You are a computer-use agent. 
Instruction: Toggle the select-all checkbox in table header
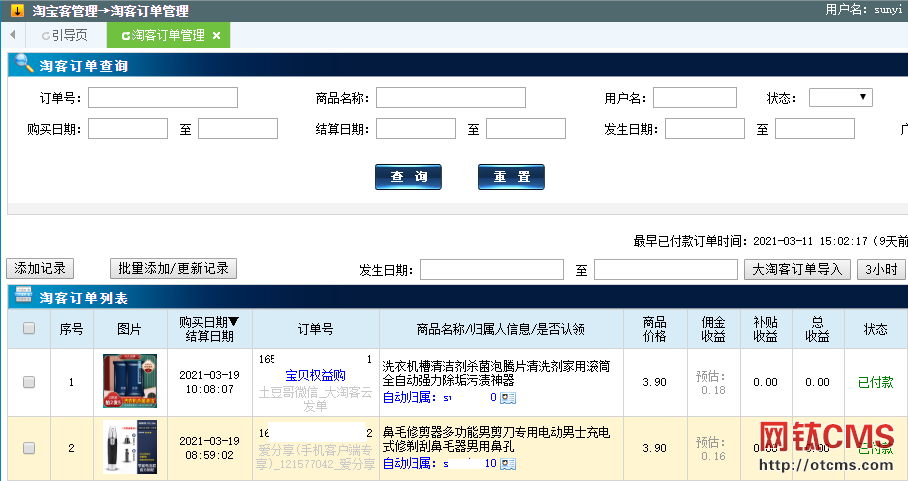click(29, 328)
